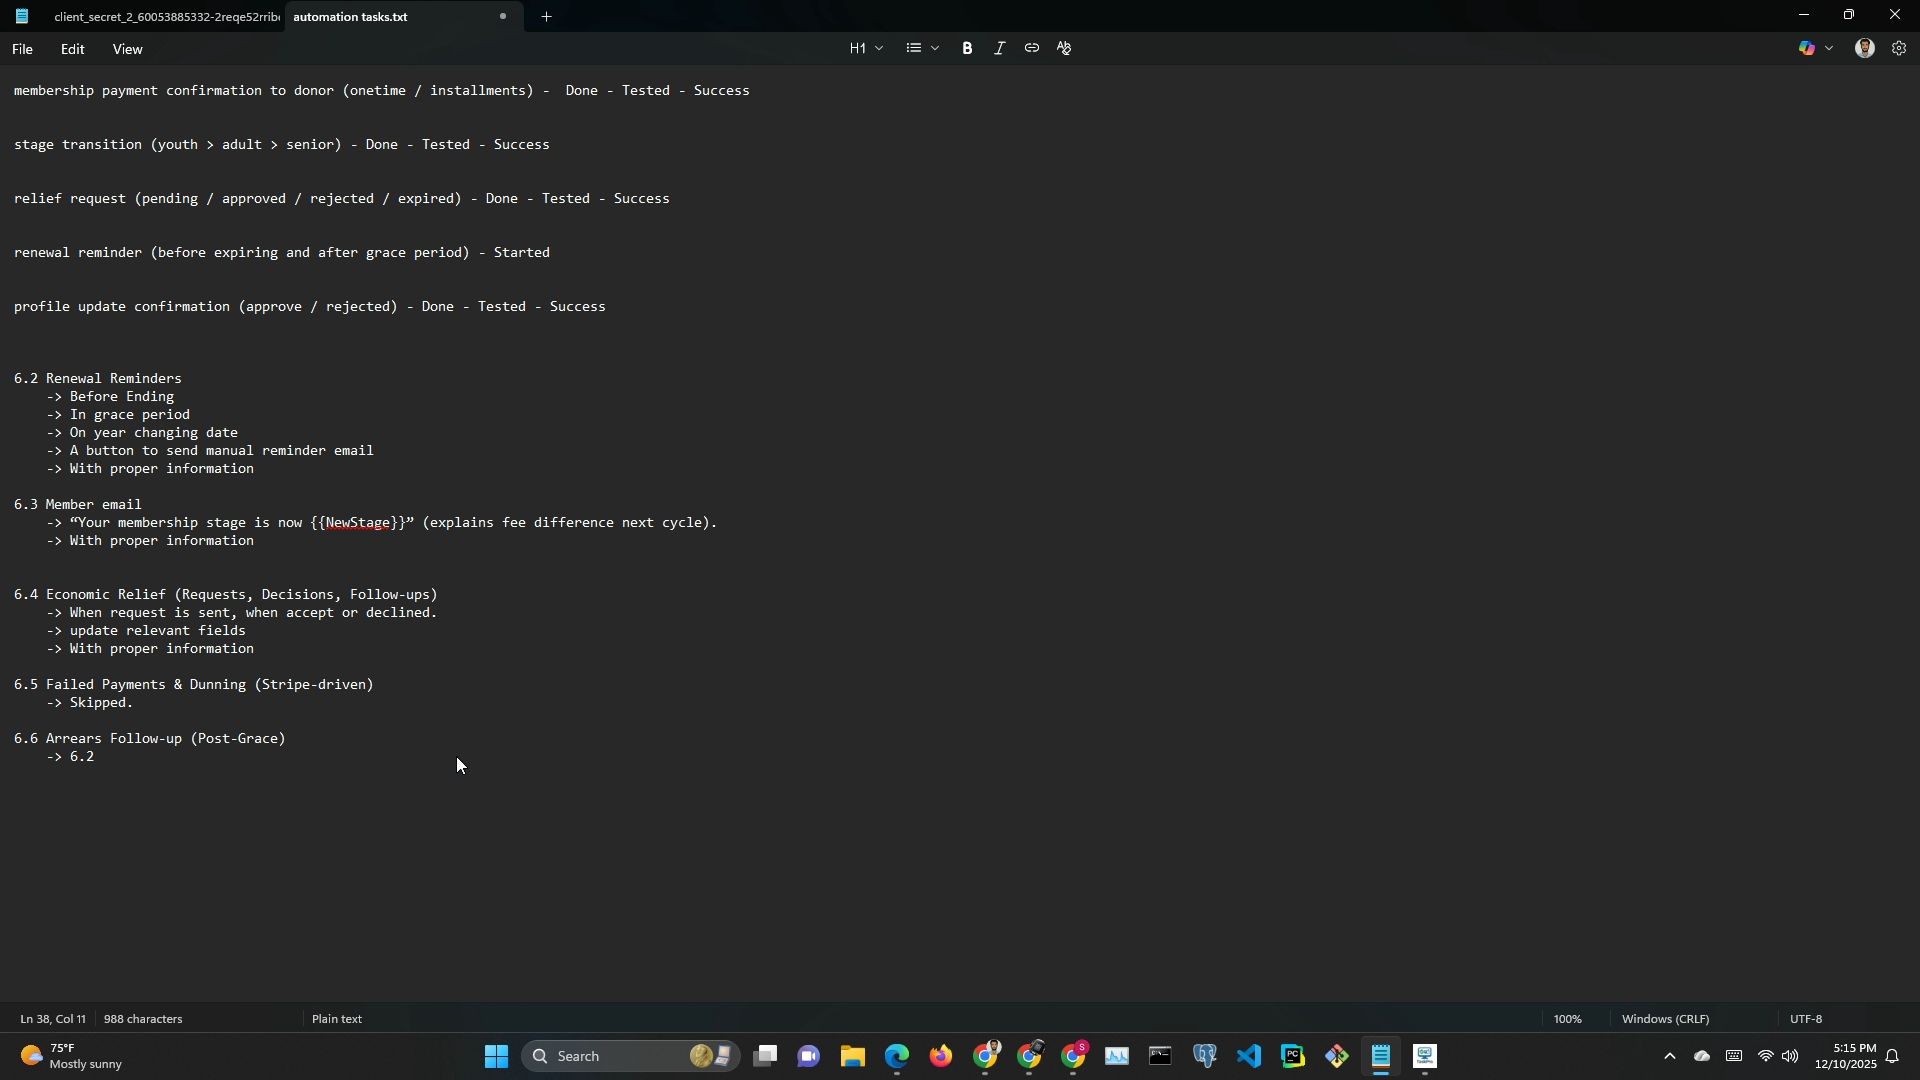Toggle italic formatting in toolbar
This screenshot has width=1920, height=1080.
999,48
